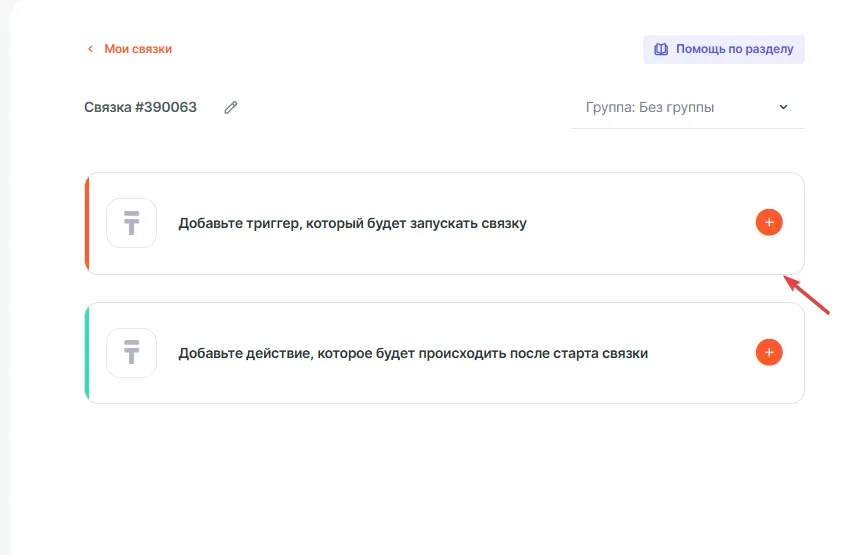Image resolution: width=855 pixels, height=555 pixels.
Task: Click the book icon in the help button
Action: (x=661, y=49)
